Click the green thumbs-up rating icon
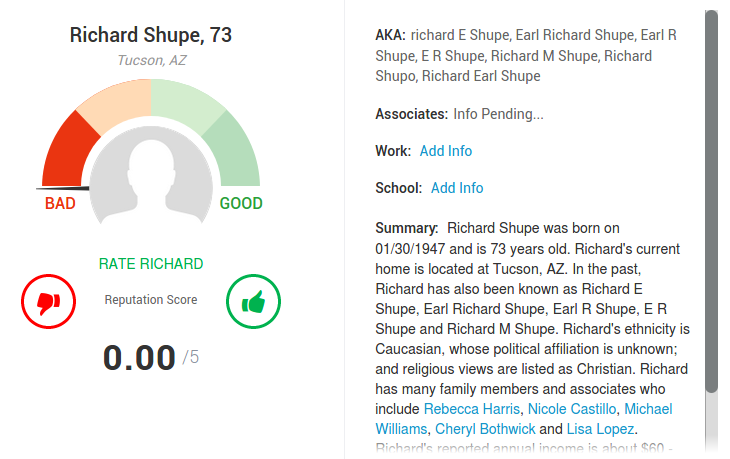The width and height of the screenshot is (730, 459). pos(253,300)
